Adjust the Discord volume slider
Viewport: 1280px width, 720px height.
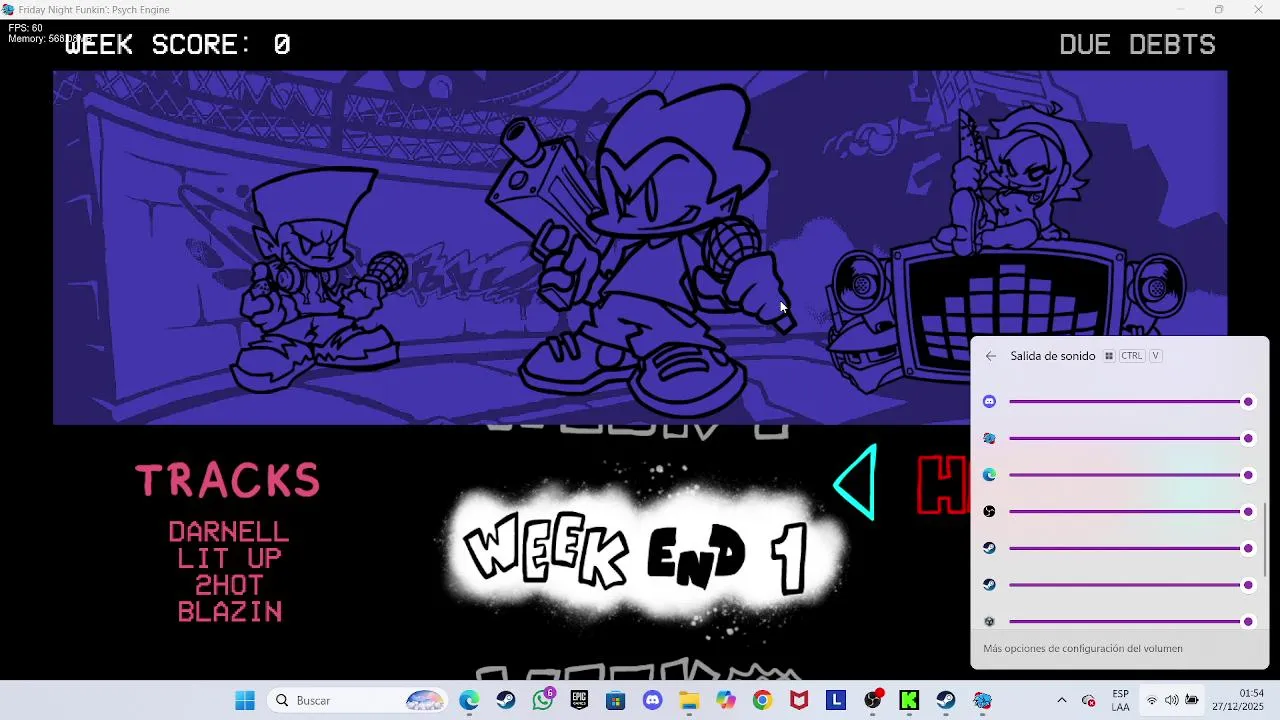click(x=1131, y=402)
